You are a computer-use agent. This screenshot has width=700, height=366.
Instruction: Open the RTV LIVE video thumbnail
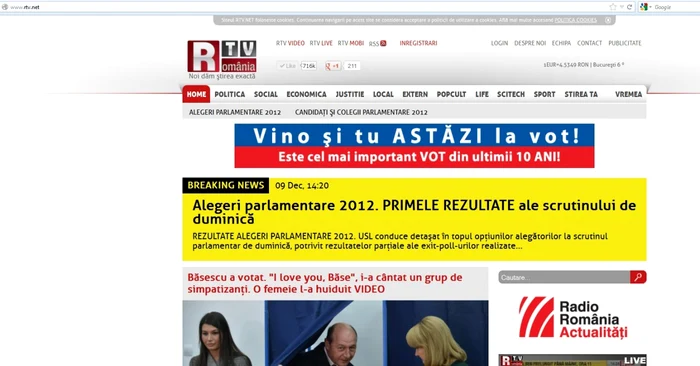tap(572, 360)
